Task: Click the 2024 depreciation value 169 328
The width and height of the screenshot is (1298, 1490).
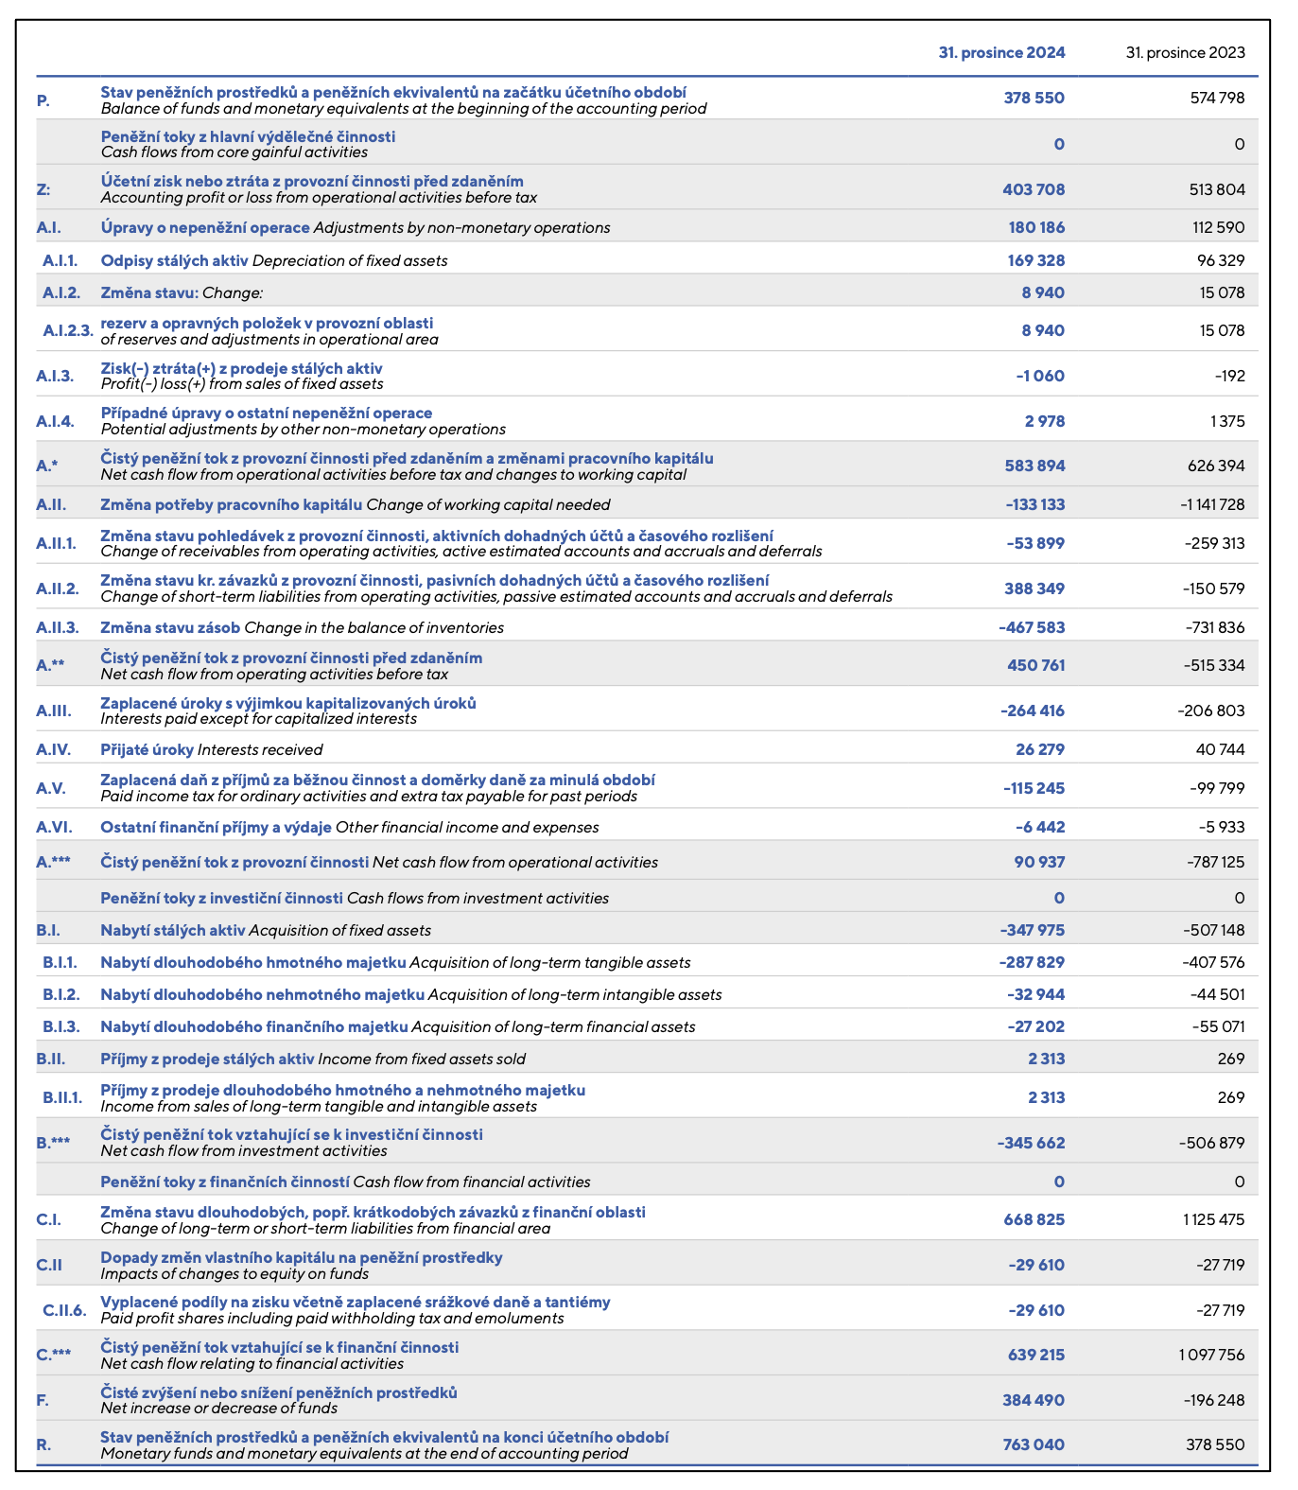Action: click(x=1036, y=260)
